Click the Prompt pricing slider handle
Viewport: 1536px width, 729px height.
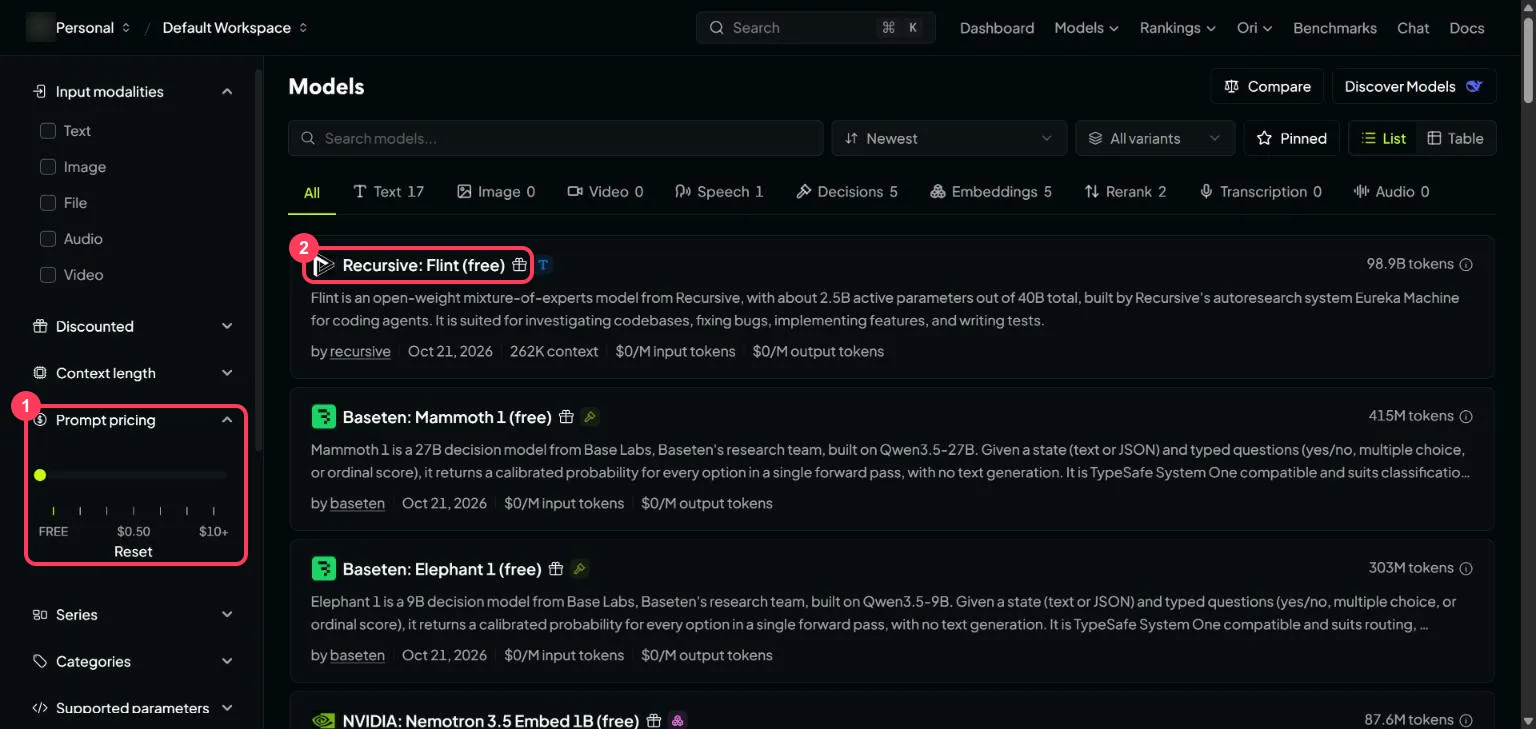40,475
